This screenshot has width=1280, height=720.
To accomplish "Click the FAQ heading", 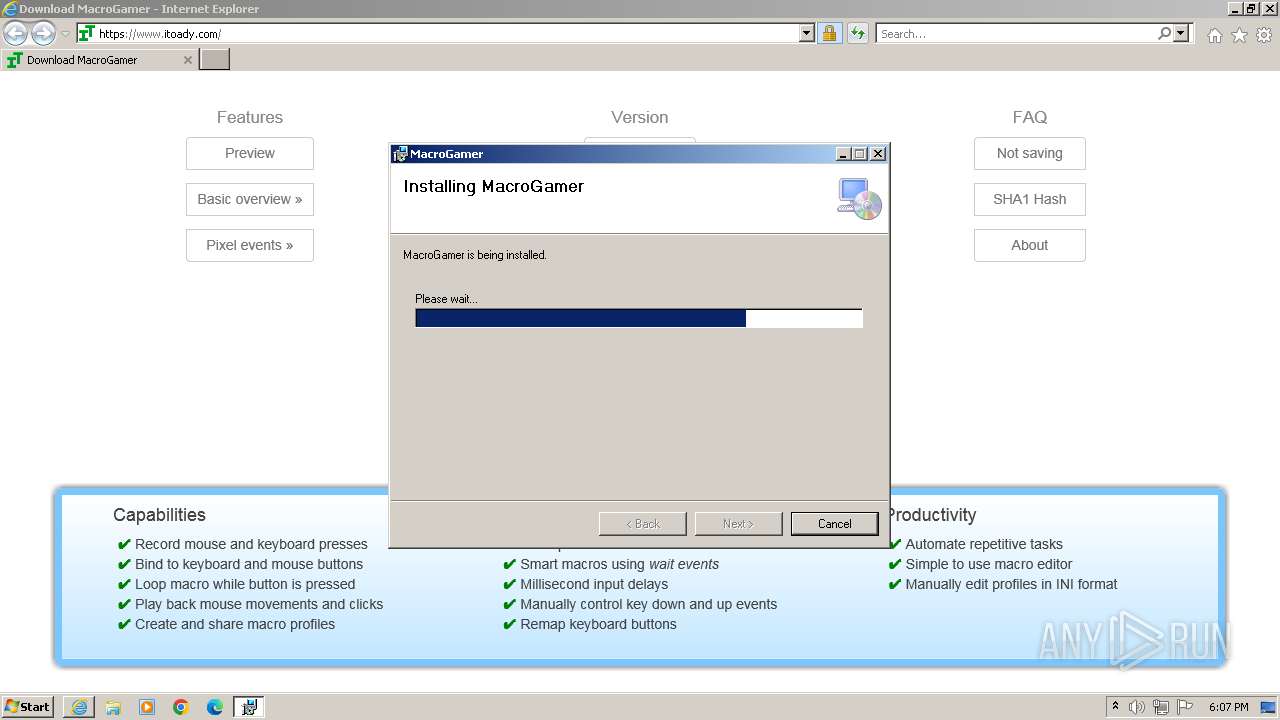I will click(x=1030, y=117).
